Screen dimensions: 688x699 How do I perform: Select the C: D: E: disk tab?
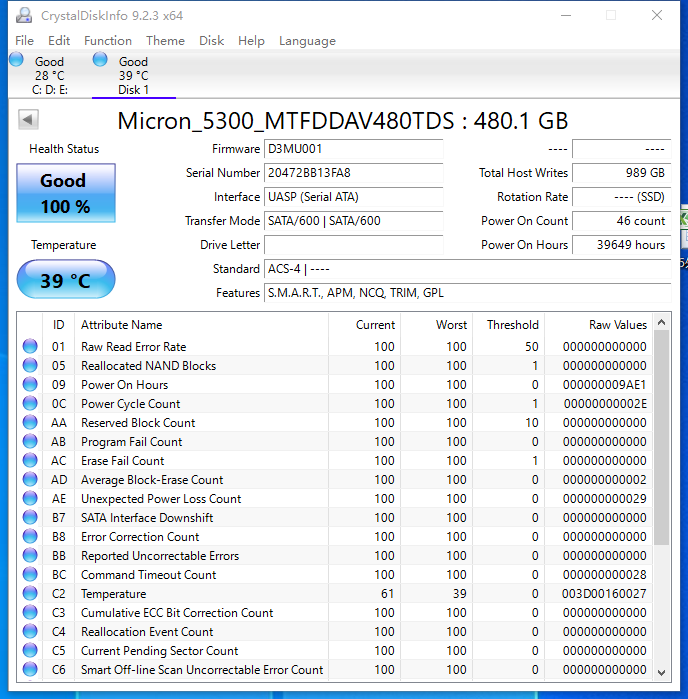49,75
